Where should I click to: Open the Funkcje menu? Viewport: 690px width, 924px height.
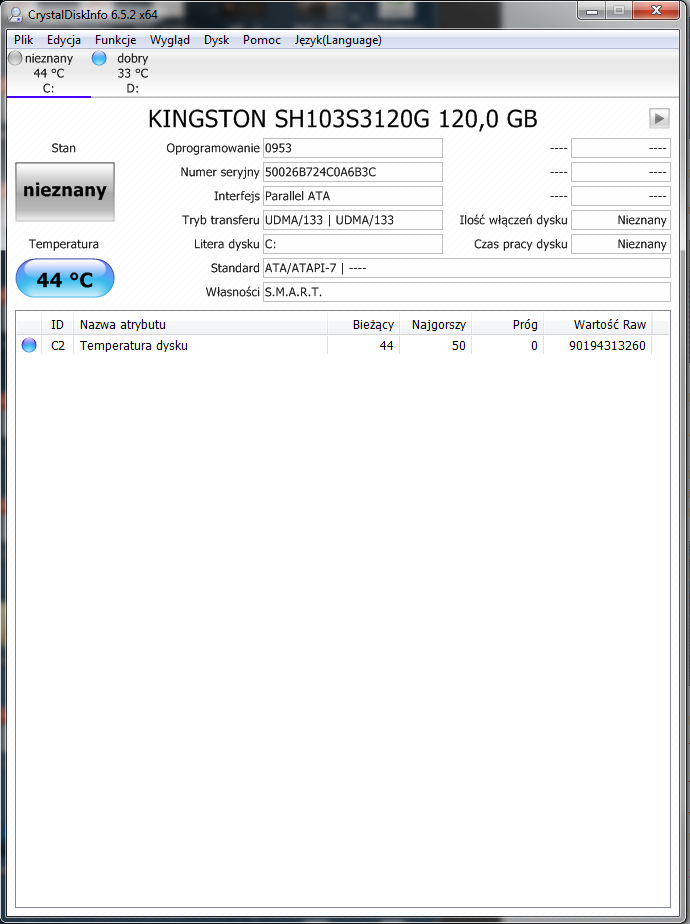point(115,40)
